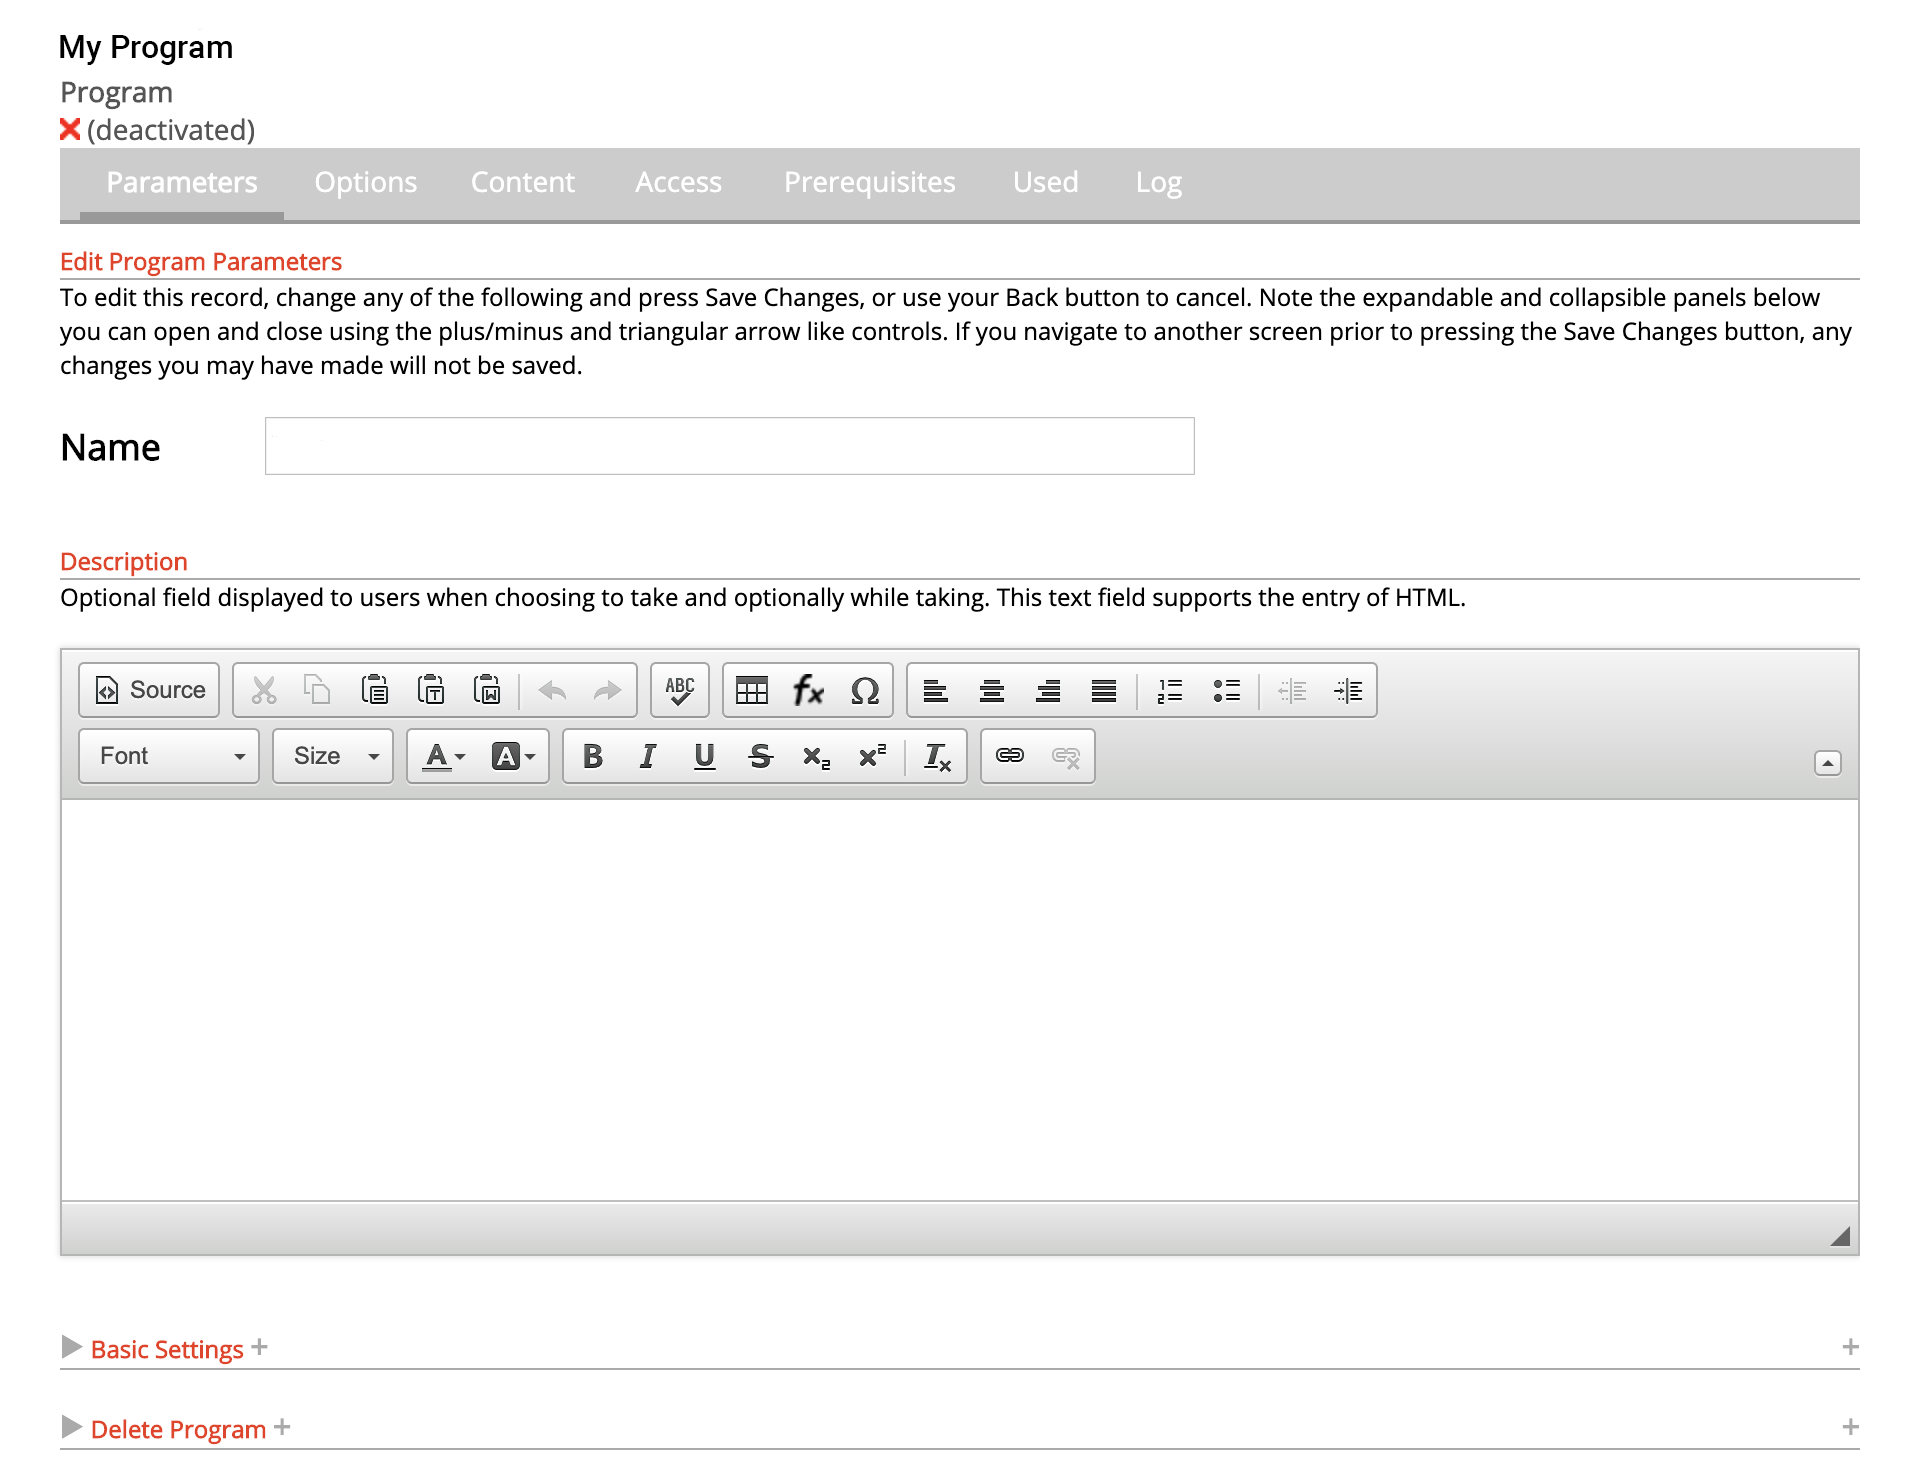Viewport: 1920px width, 1472px height.
Task: Insert a numbered list
Action: 1170,690
